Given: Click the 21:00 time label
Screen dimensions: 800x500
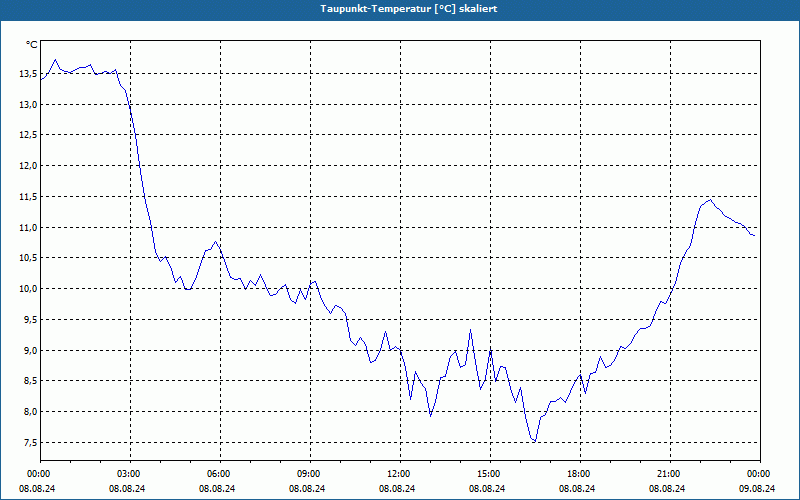Looking at the screenshot, I should [667, 474].
